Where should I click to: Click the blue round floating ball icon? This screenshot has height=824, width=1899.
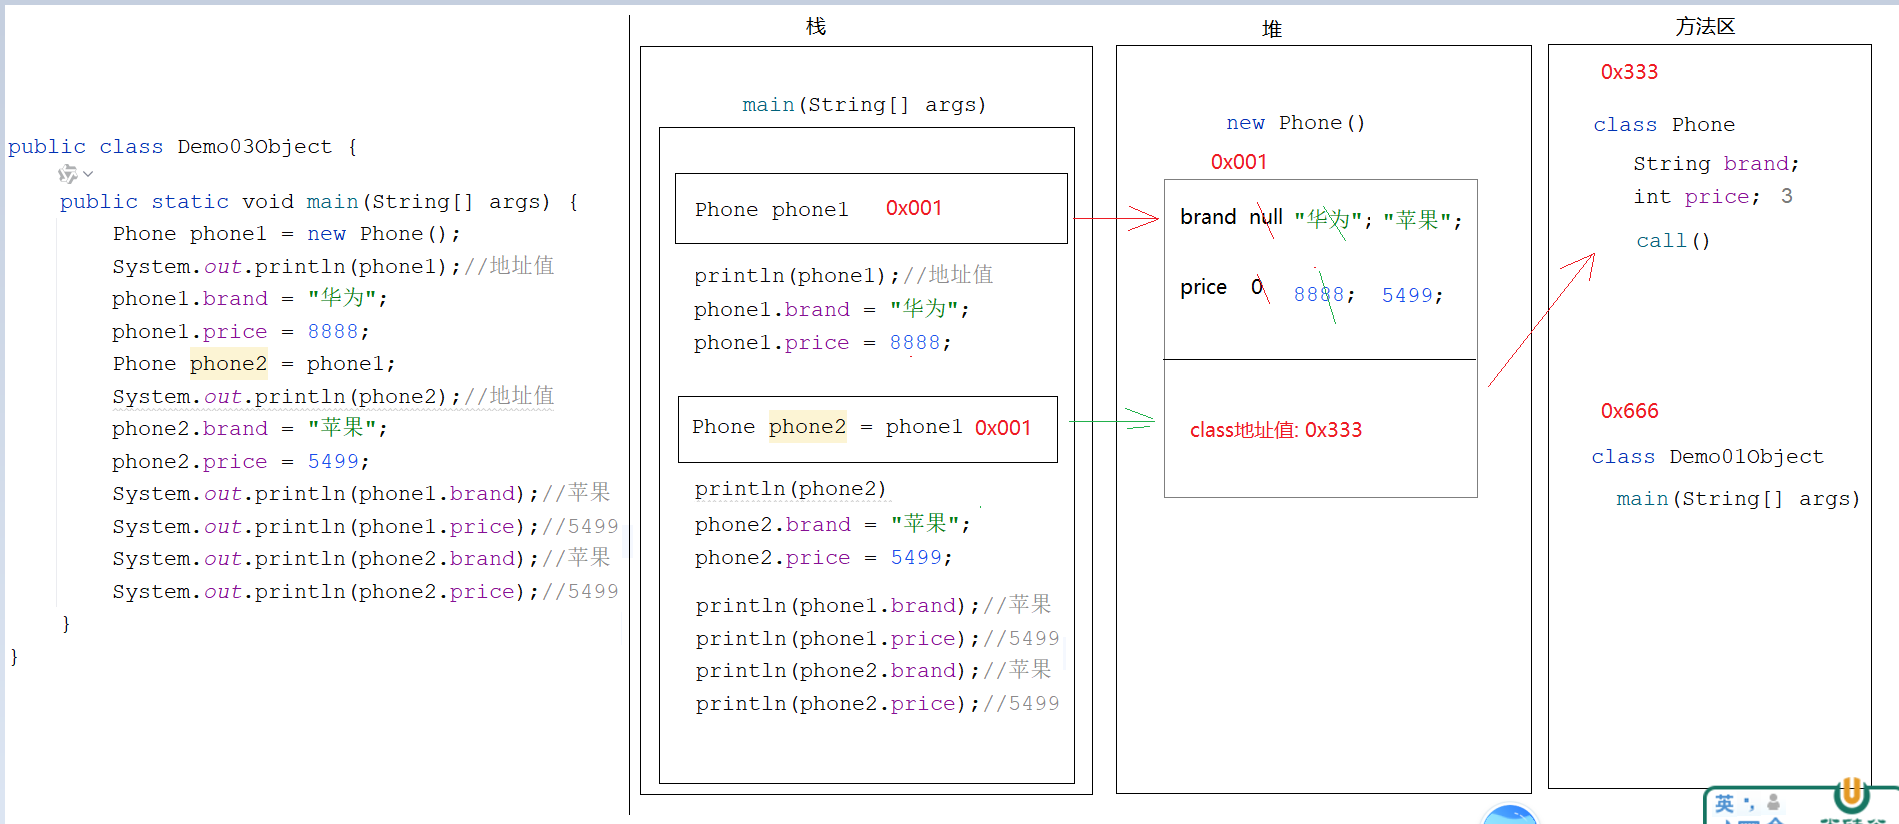[1509, 815]
